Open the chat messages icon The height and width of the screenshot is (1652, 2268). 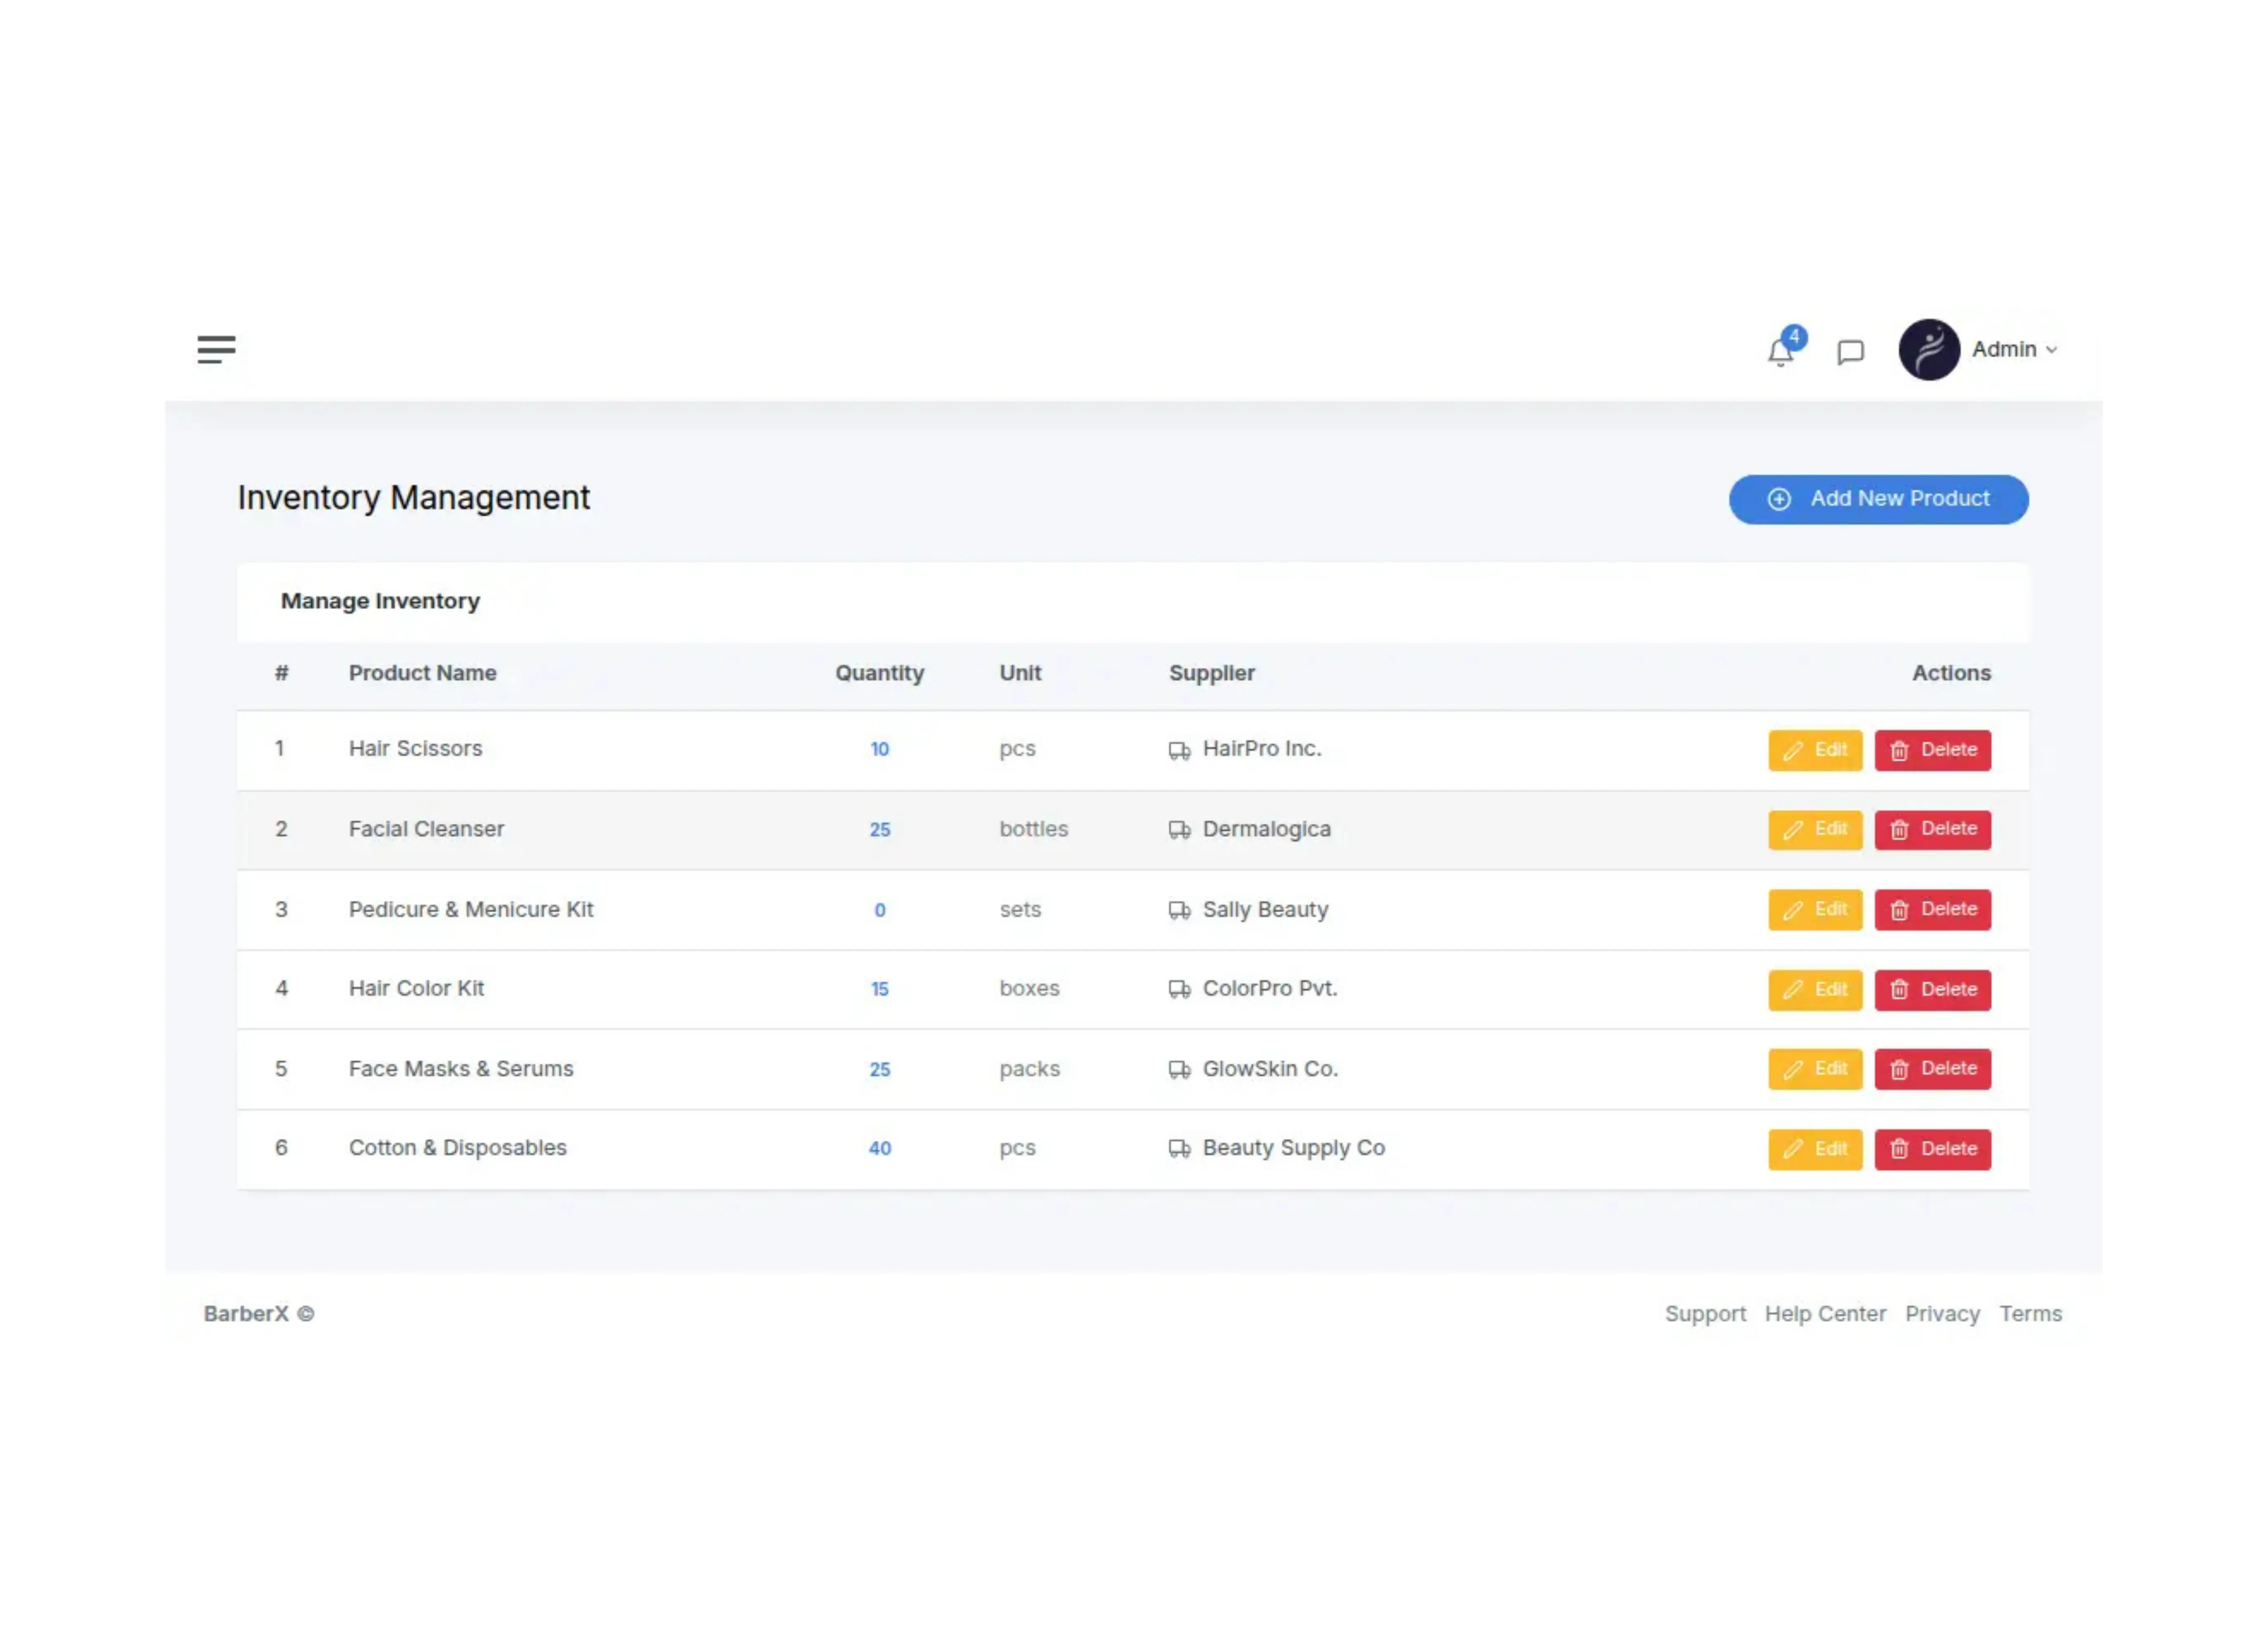tap(1851, 352)
